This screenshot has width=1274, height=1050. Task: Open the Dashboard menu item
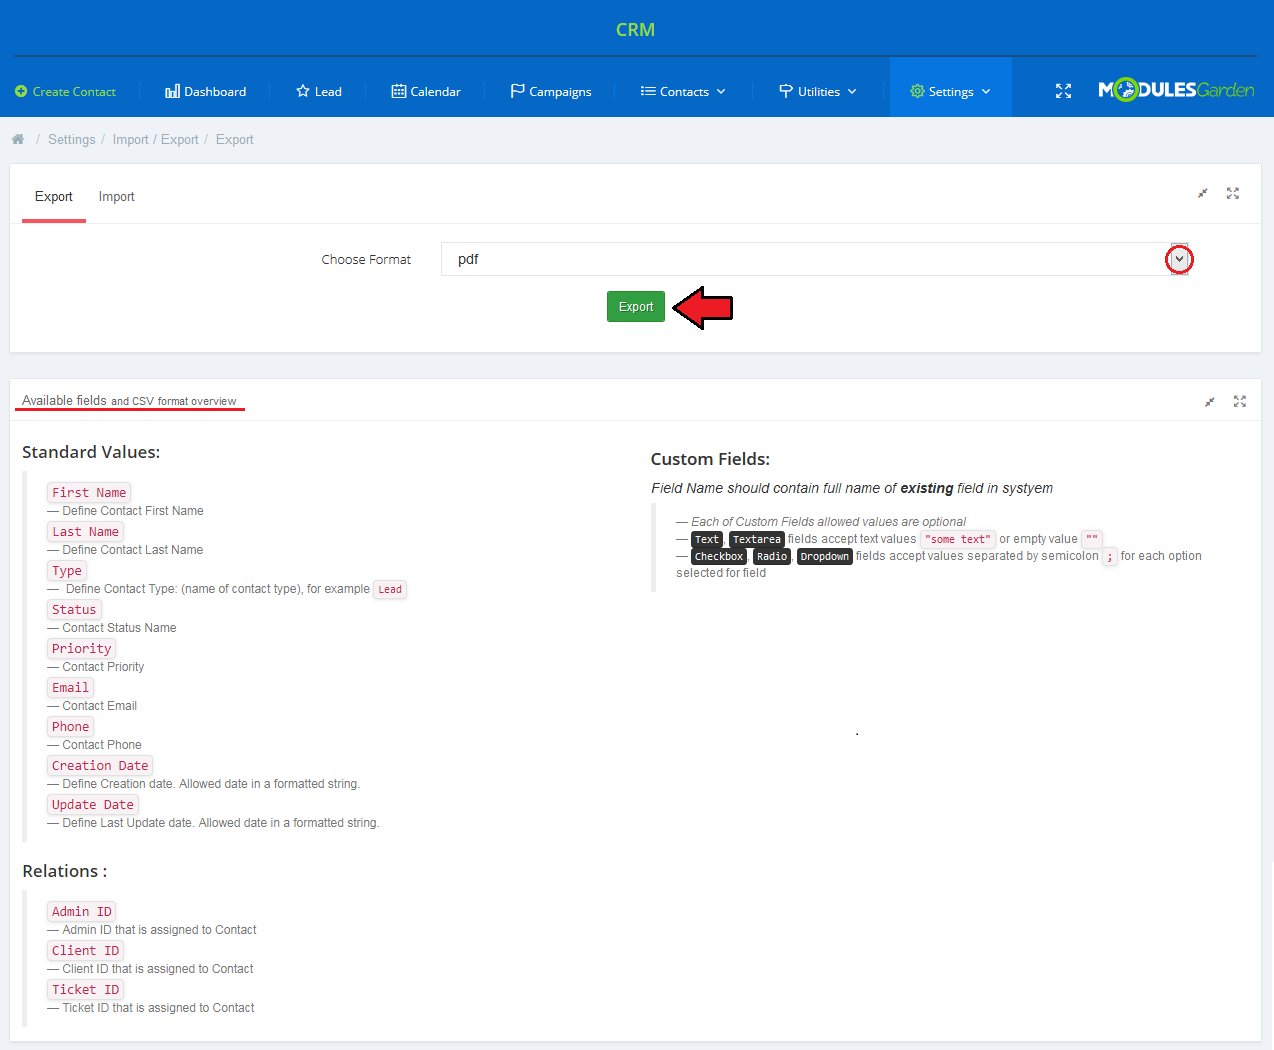[x=205, y=91]
